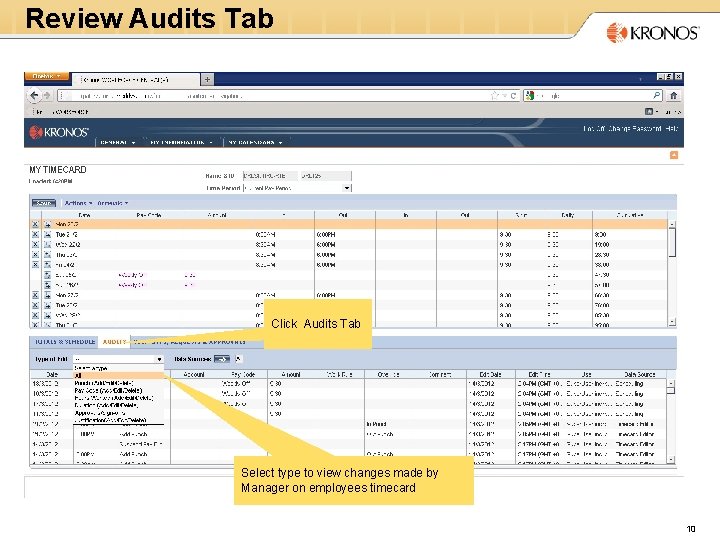Click the Log Off link
This screenshot has width=720, height=540.
pos(594,129)
